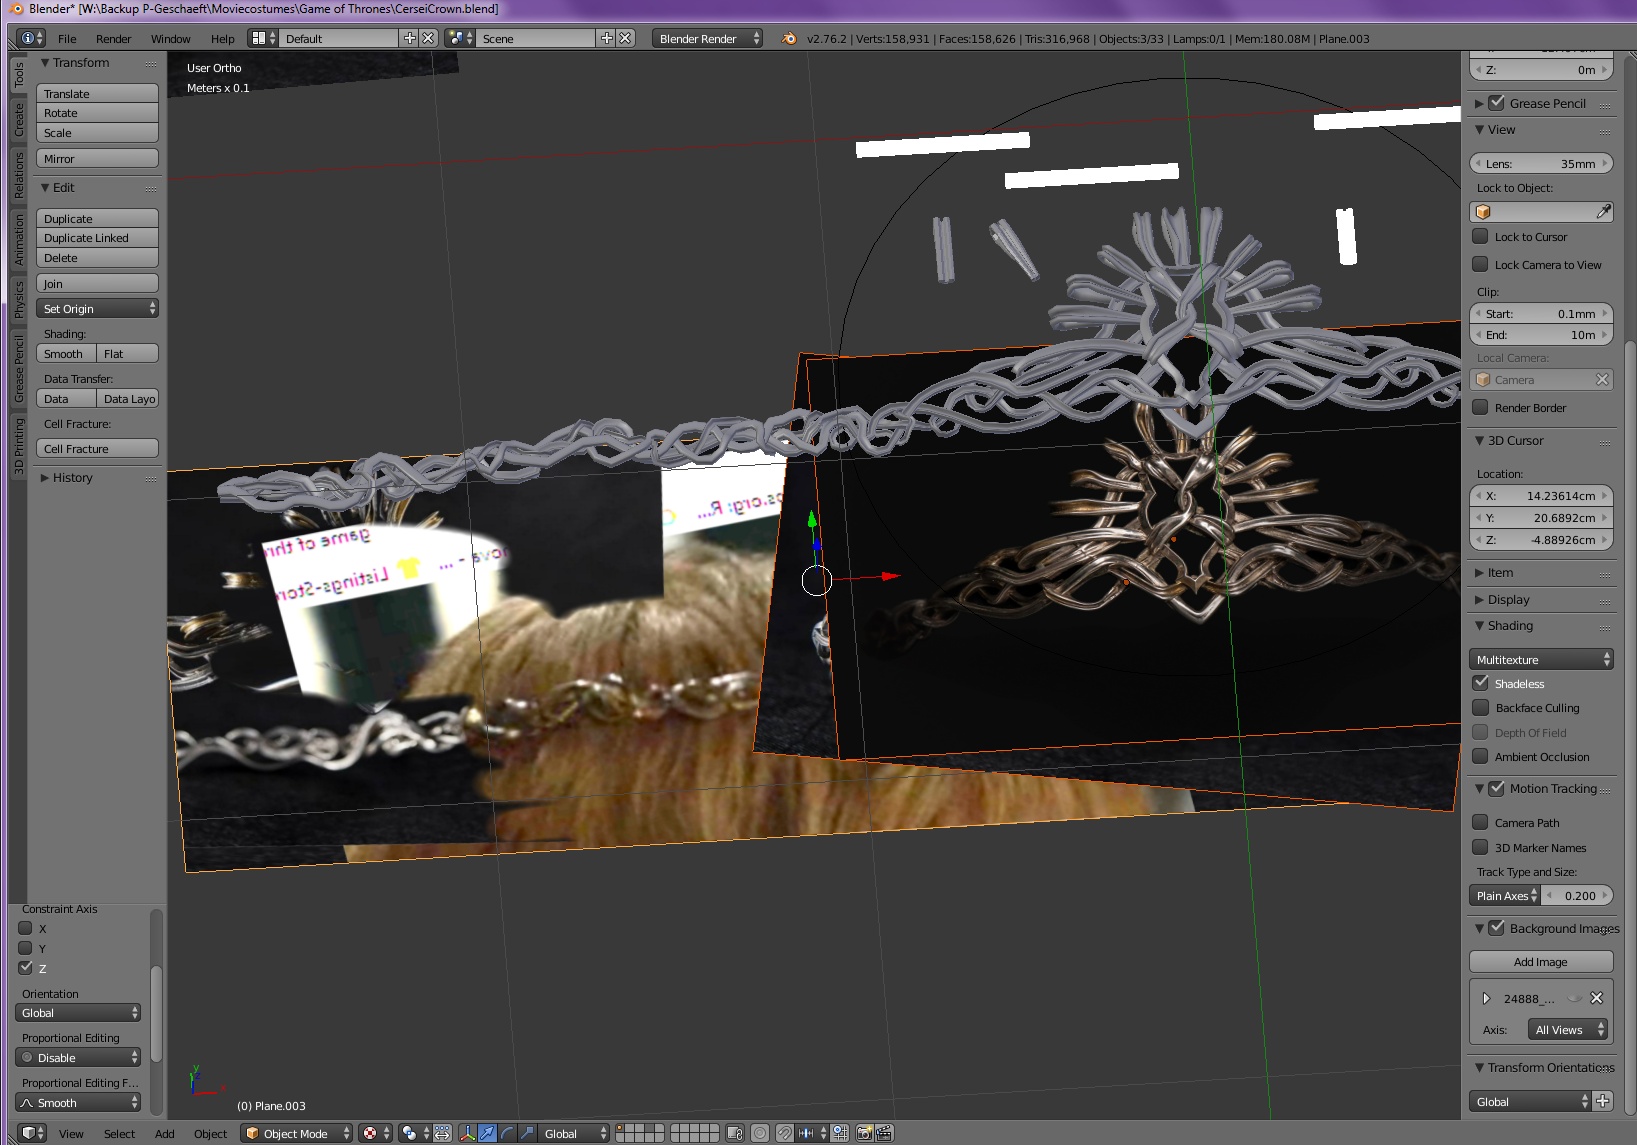Select the rotate manipulator arc icon
The height and width of the screenshot is (1145, 1637).
tap(507, 1133)
